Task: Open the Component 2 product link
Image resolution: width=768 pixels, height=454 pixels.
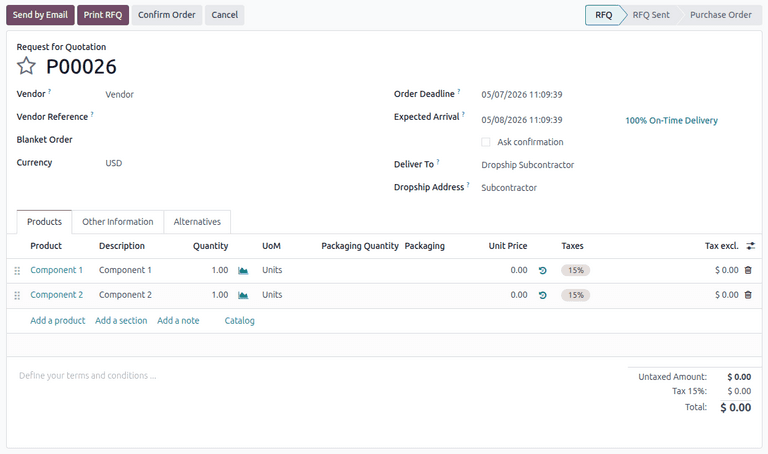Action: (56, 295)
